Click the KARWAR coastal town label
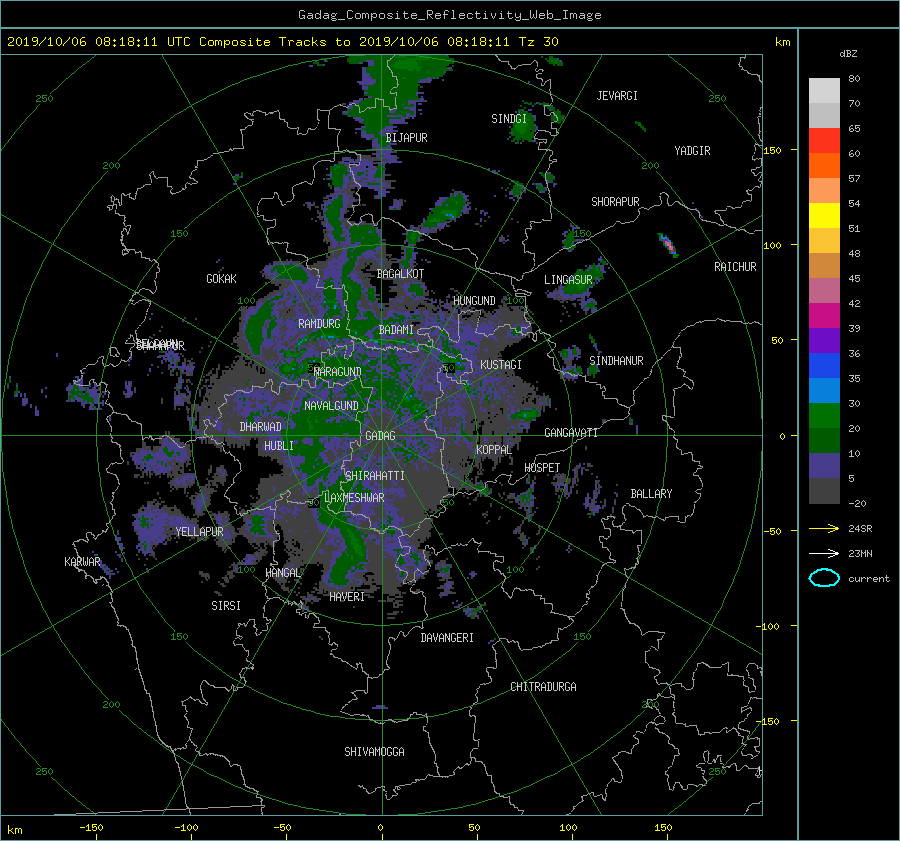 click(83, 561)
